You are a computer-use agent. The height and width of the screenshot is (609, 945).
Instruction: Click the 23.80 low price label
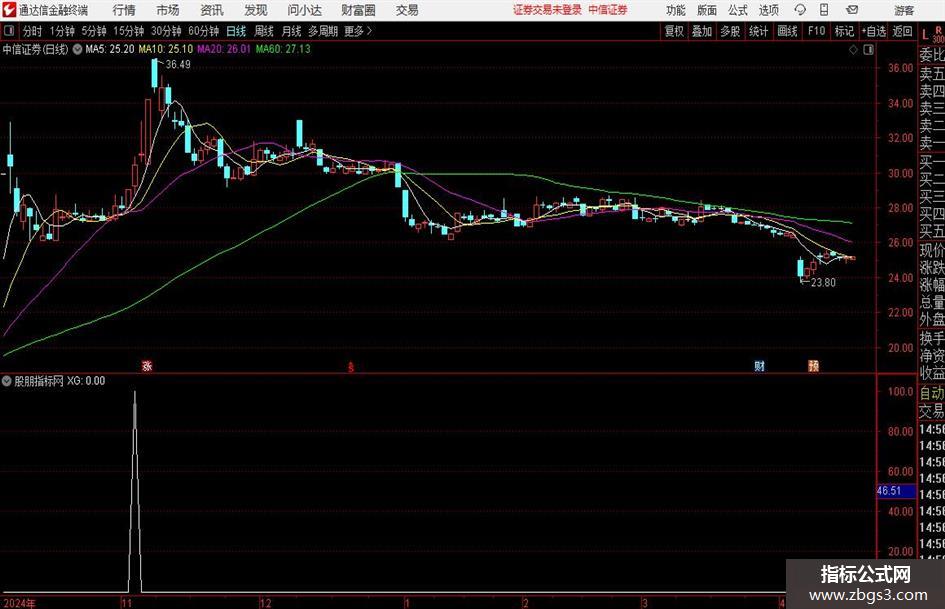(x=823, y=283)
